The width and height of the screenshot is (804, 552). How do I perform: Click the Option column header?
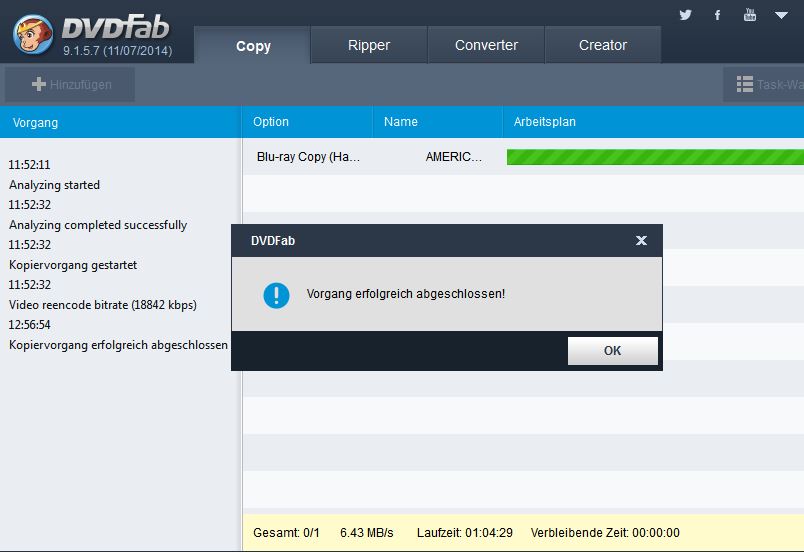307,122
